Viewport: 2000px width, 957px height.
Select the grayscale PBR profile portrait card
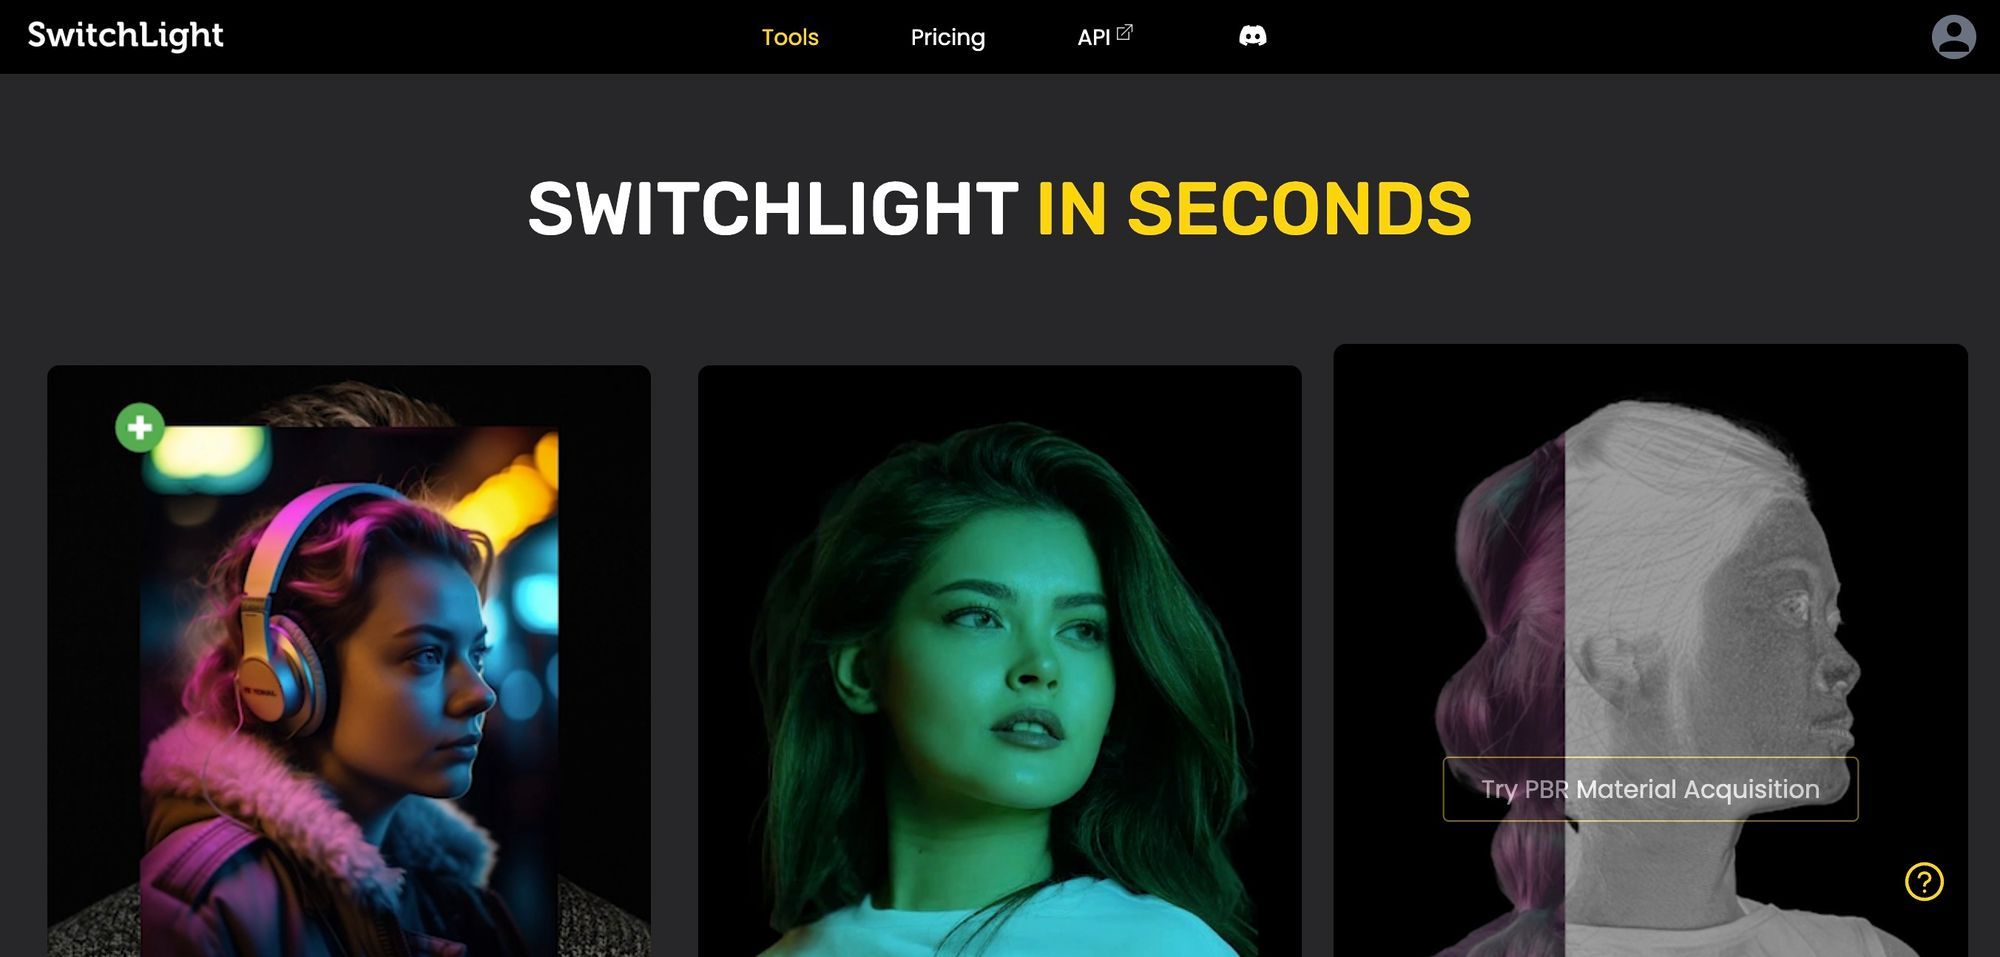[x=1650, y=650]
